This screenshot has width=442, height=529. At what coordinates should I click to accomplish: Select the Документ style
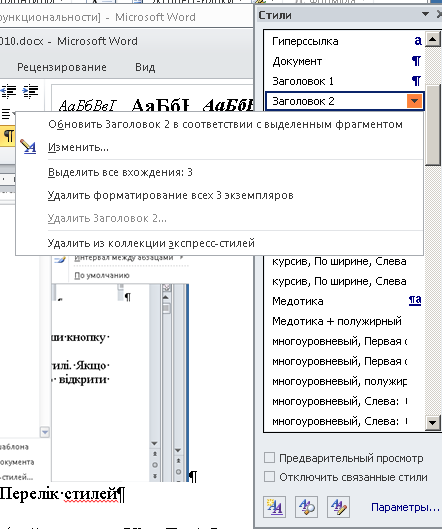pyautogui.click(x=344, y=61)
